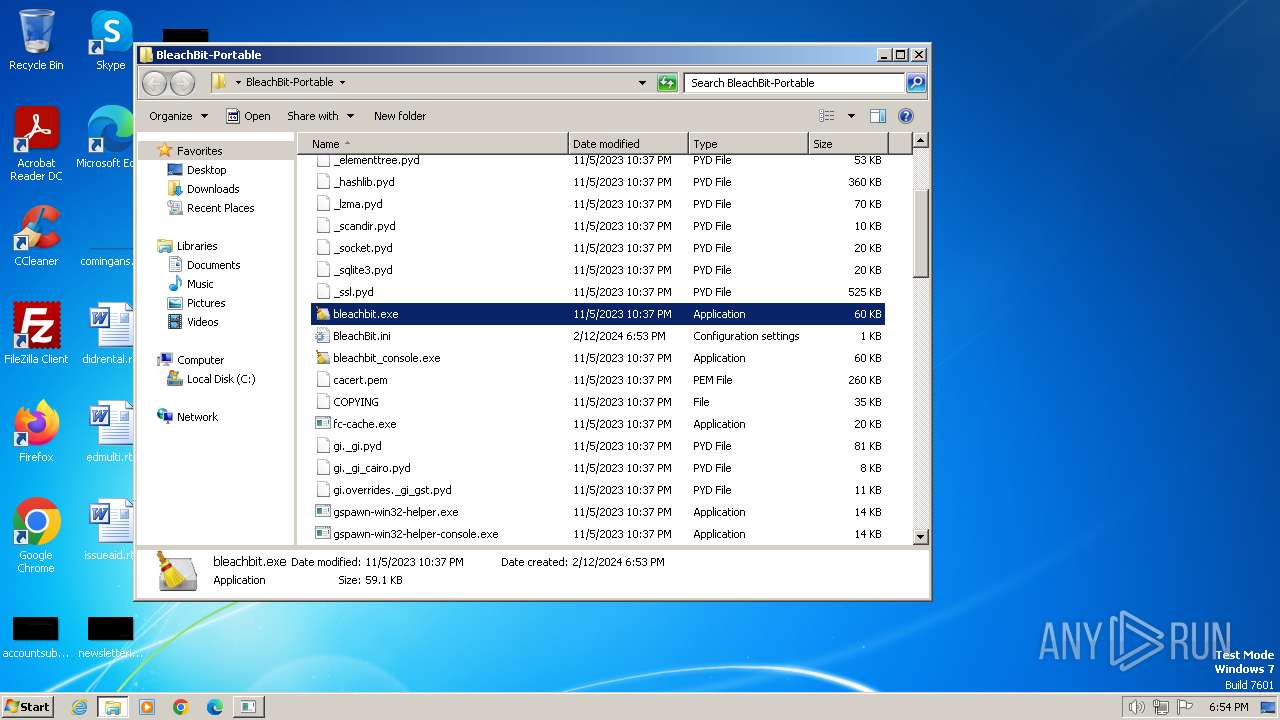Open the Share with dropdown menu
1280x720 pixels.
point(320,116)
